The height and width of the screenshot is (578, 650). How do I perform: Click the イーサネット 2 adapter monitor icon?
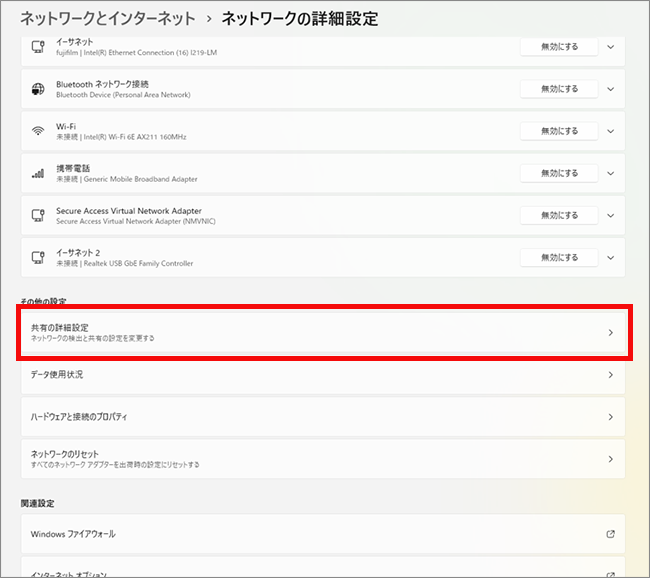point(38,257)
